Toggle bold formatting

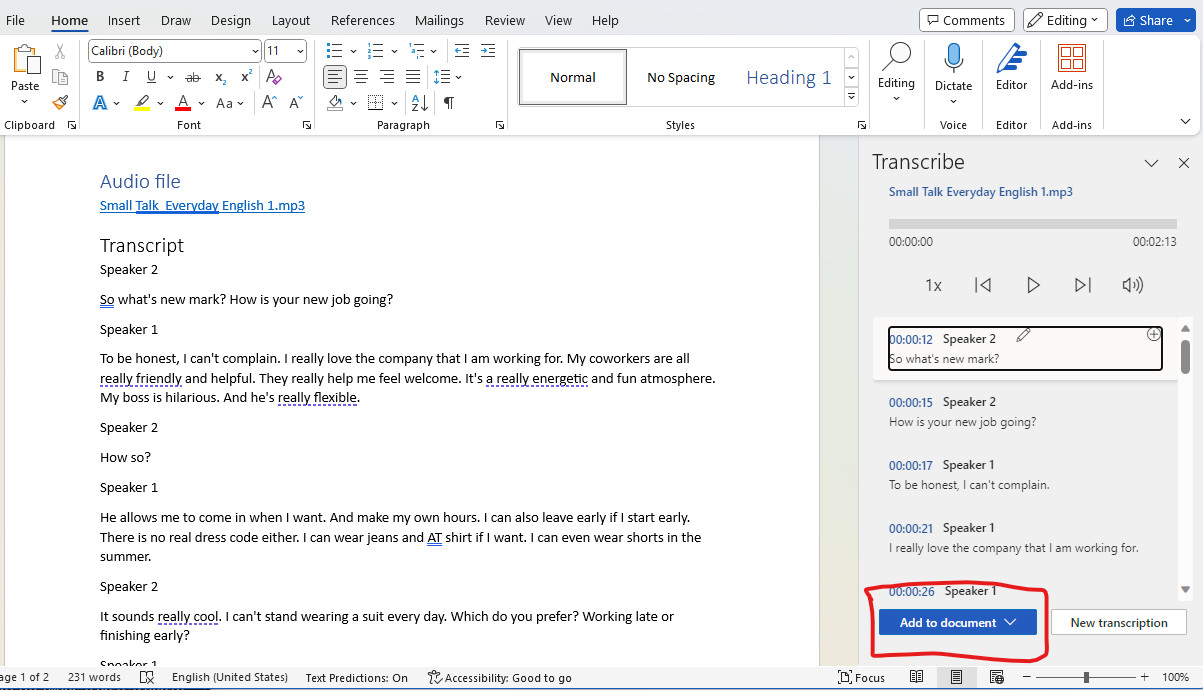[99, 76]
